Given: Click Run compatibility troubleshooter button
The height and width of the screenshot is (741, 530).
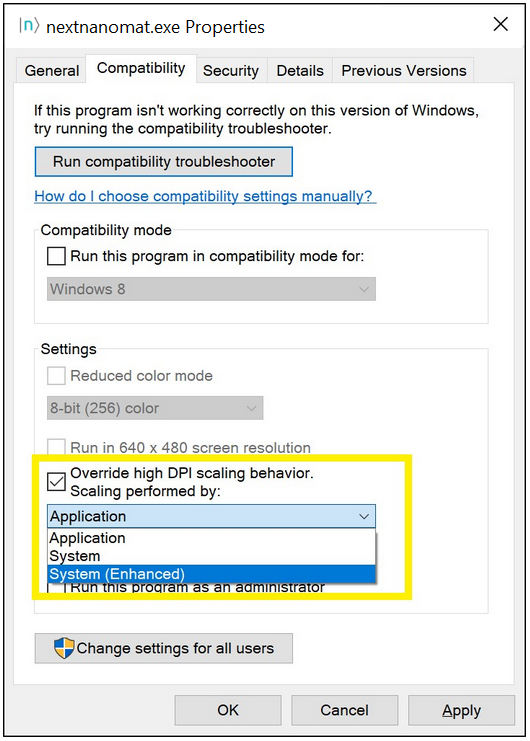Looking at the screenshot, I should coord(164,162).
